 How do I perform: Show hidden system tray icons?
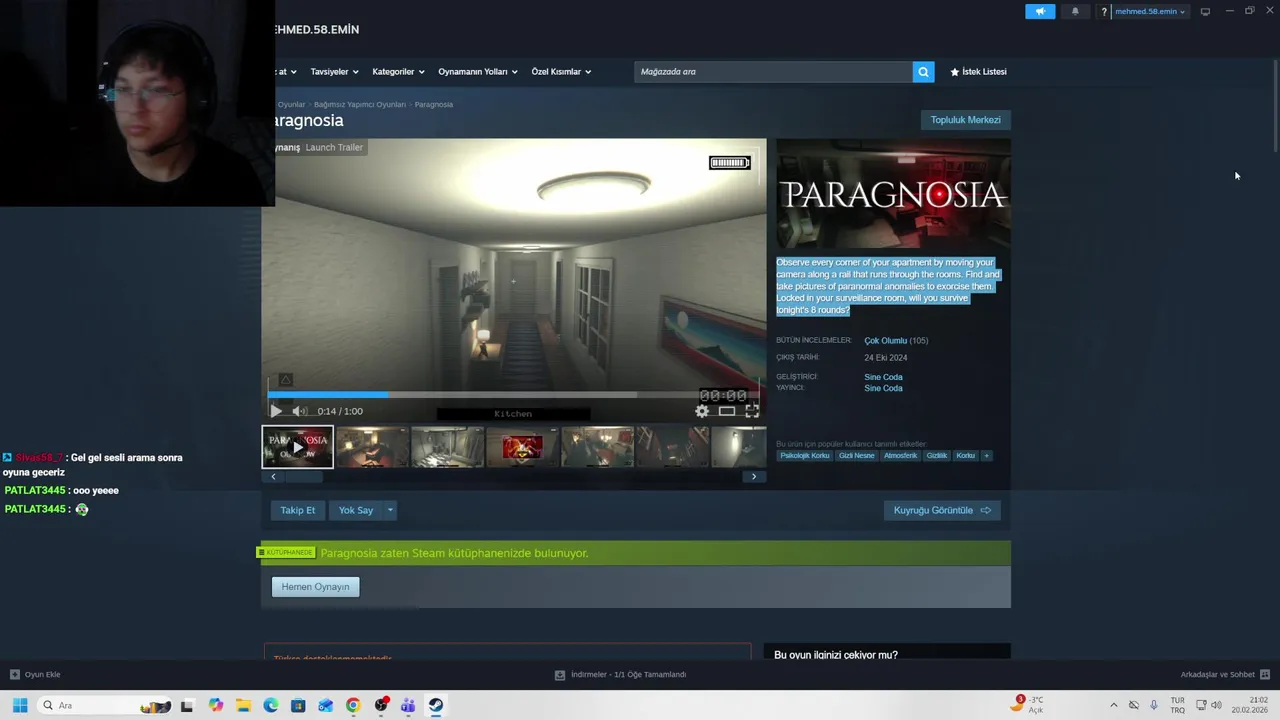tap(1114, 705)
